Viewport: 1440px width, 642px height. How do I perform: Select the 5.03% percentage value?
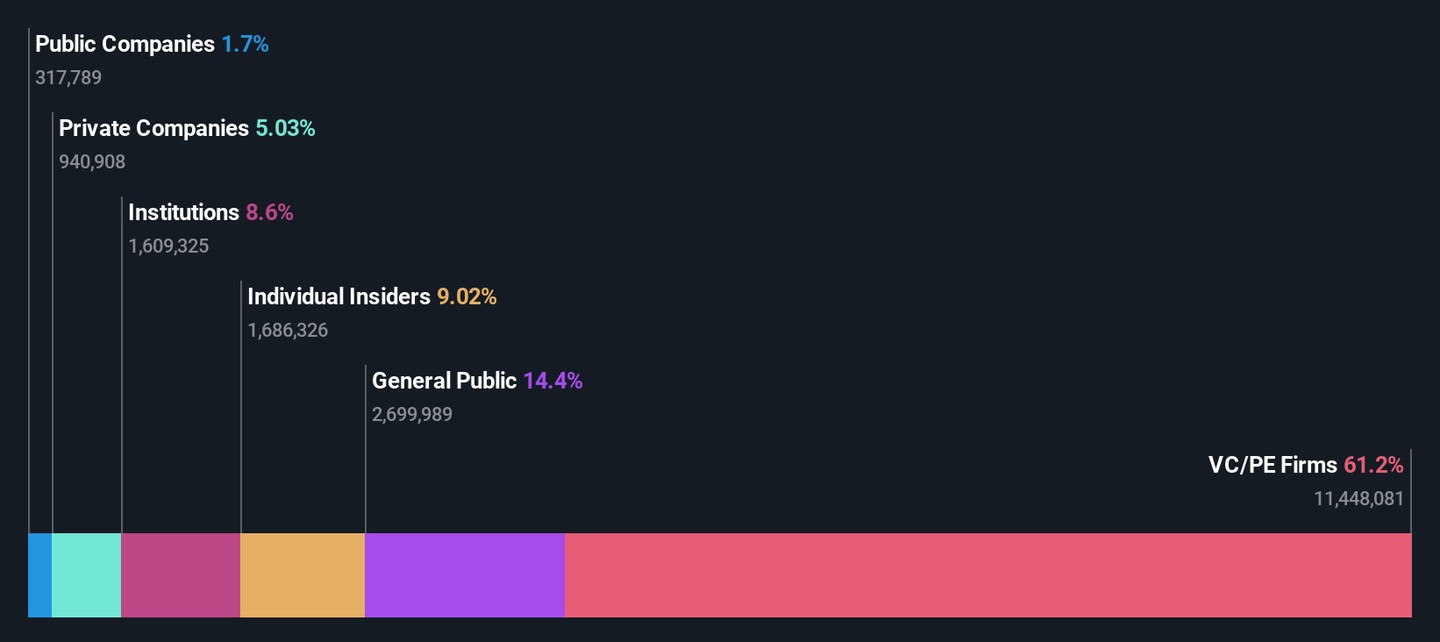click(x=285, y=128)
